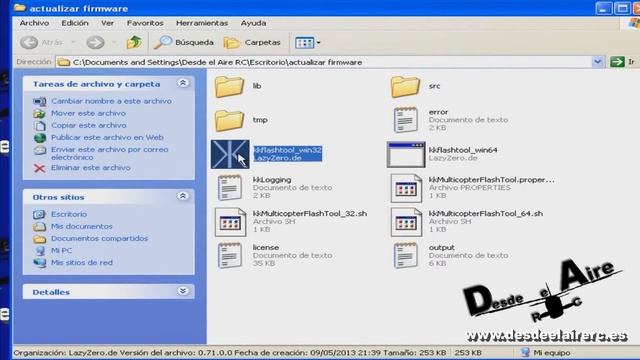Expand the address bar dropdown
The width and height of the screenshot is (640, 360).
point(598,62)
